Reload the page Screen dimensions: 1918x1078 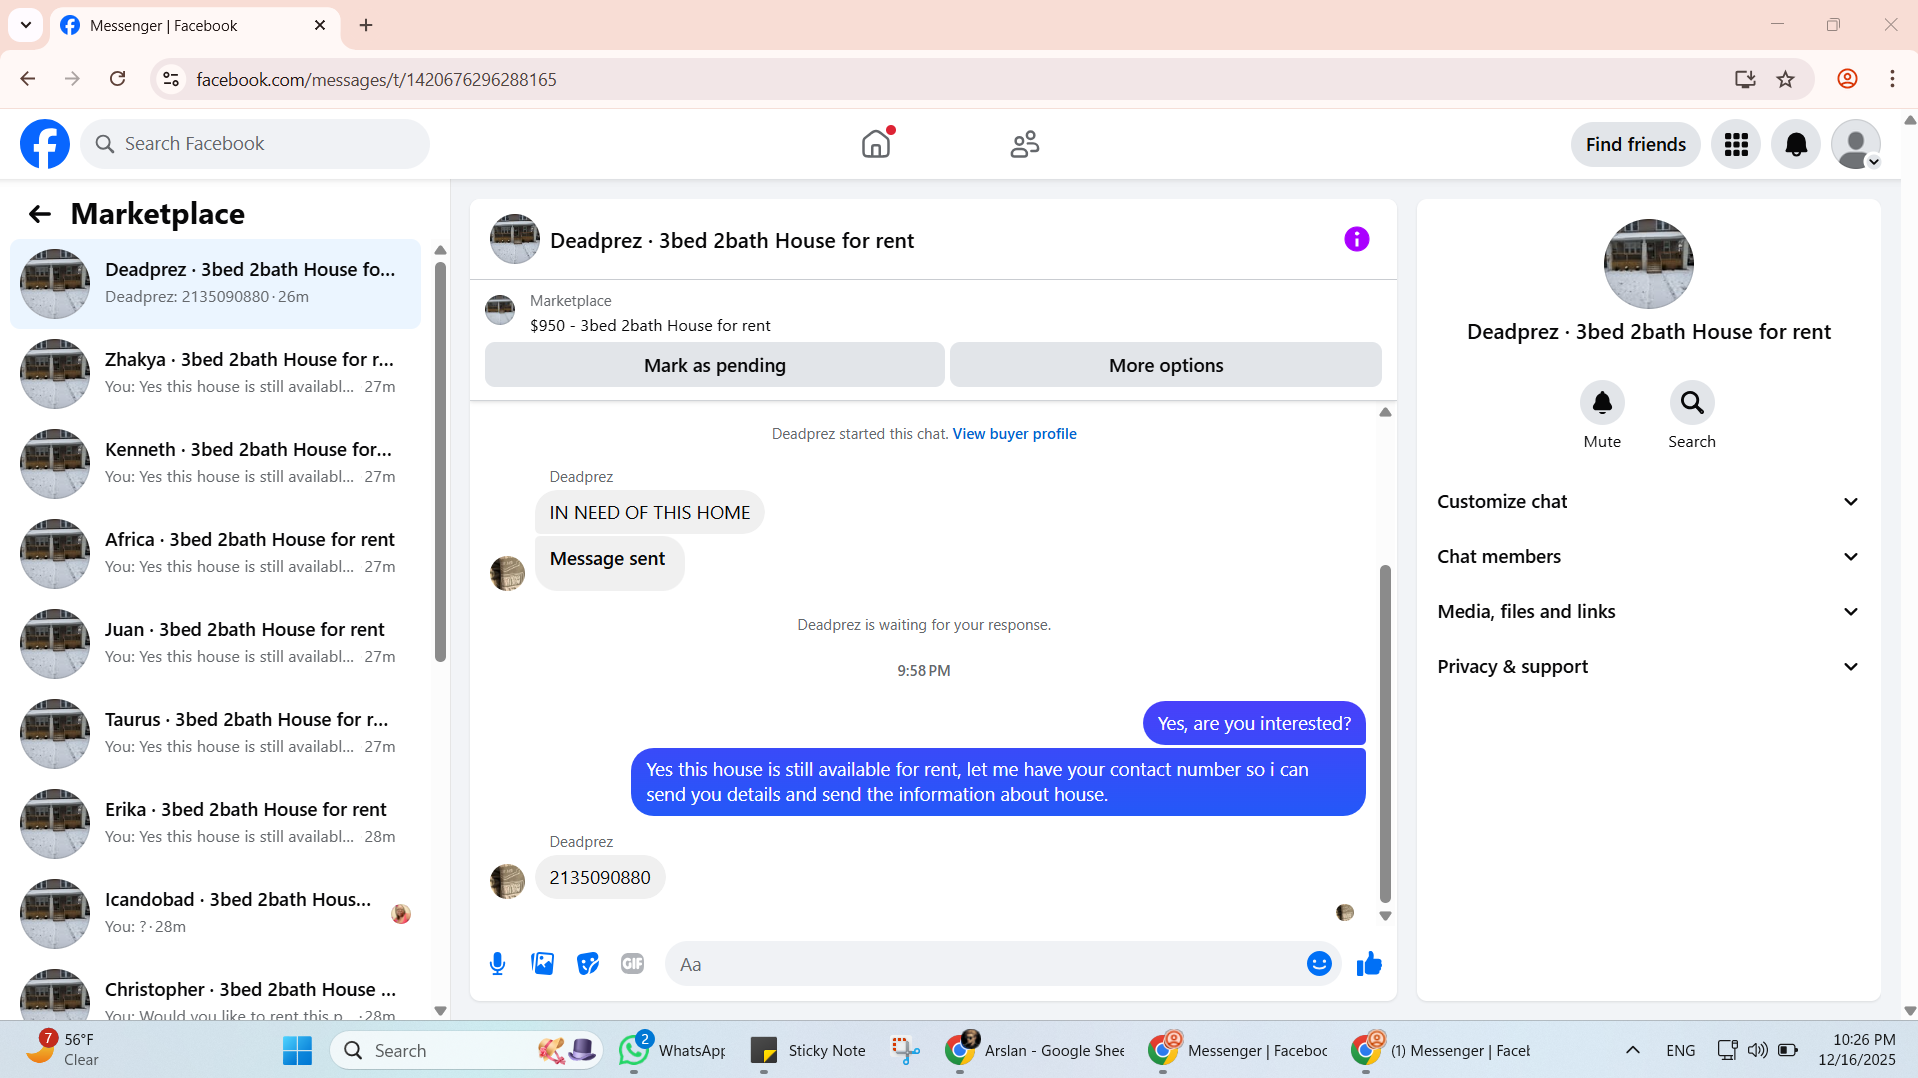tap(117, 79)
